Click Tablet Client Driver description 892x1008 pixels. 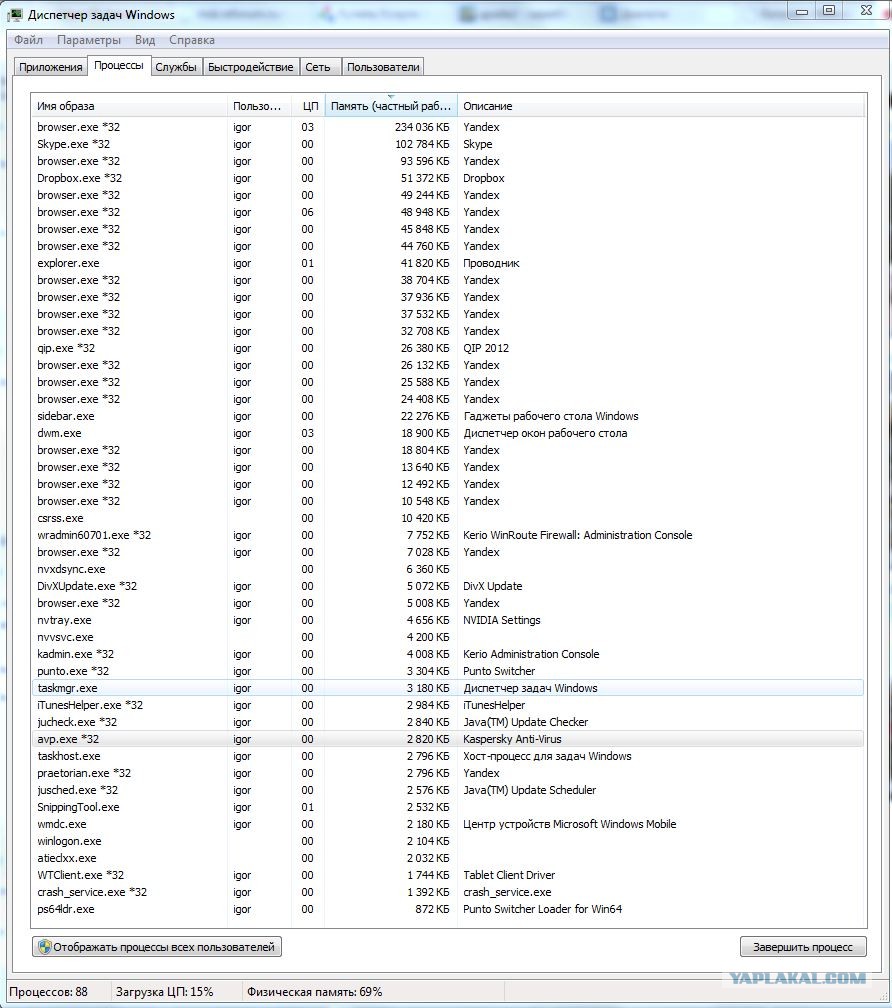[x=509, y=875]
